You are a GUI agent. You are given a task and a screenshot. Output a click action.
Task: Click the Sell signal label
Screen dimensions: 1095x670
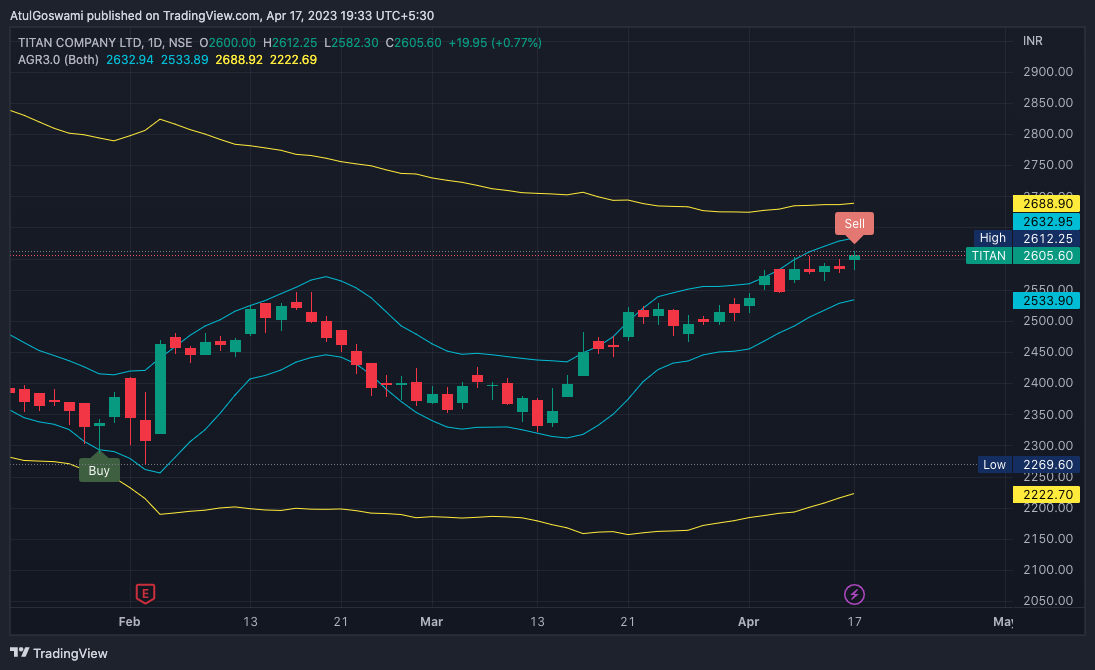[x=854, y=224]
